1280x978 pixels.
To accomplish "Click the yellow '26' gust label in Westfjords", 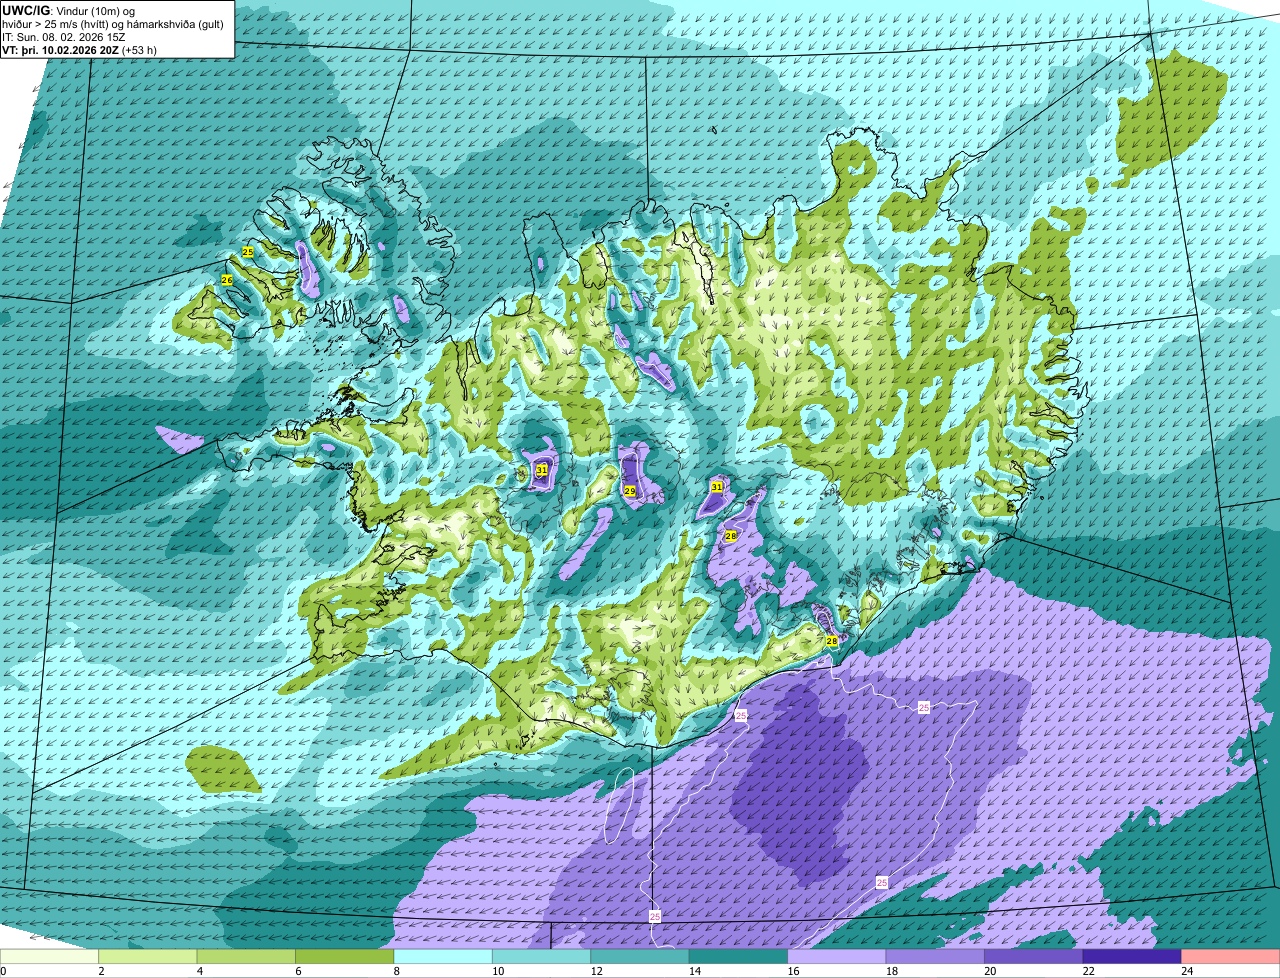I will 227,281.
